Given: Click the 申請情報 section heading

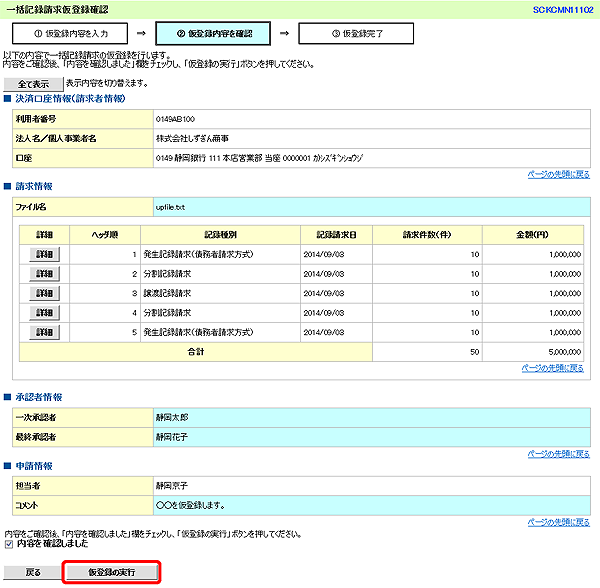Looking at the screenshot, I should (x=34, y=466).
